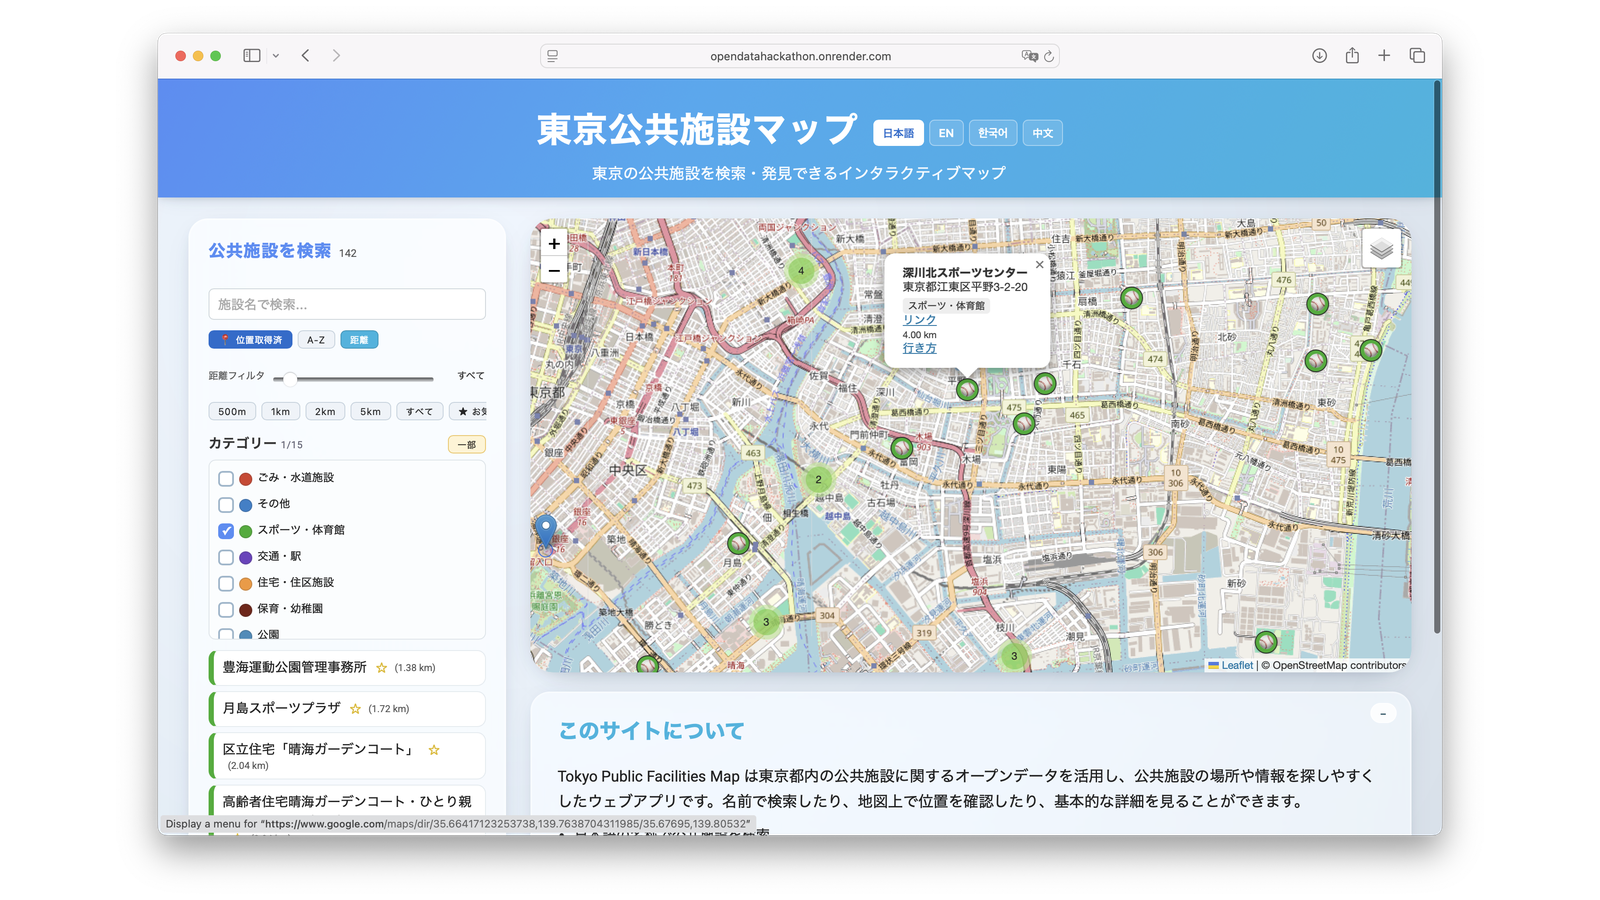Switch language to 日本語

click(898, 133)
